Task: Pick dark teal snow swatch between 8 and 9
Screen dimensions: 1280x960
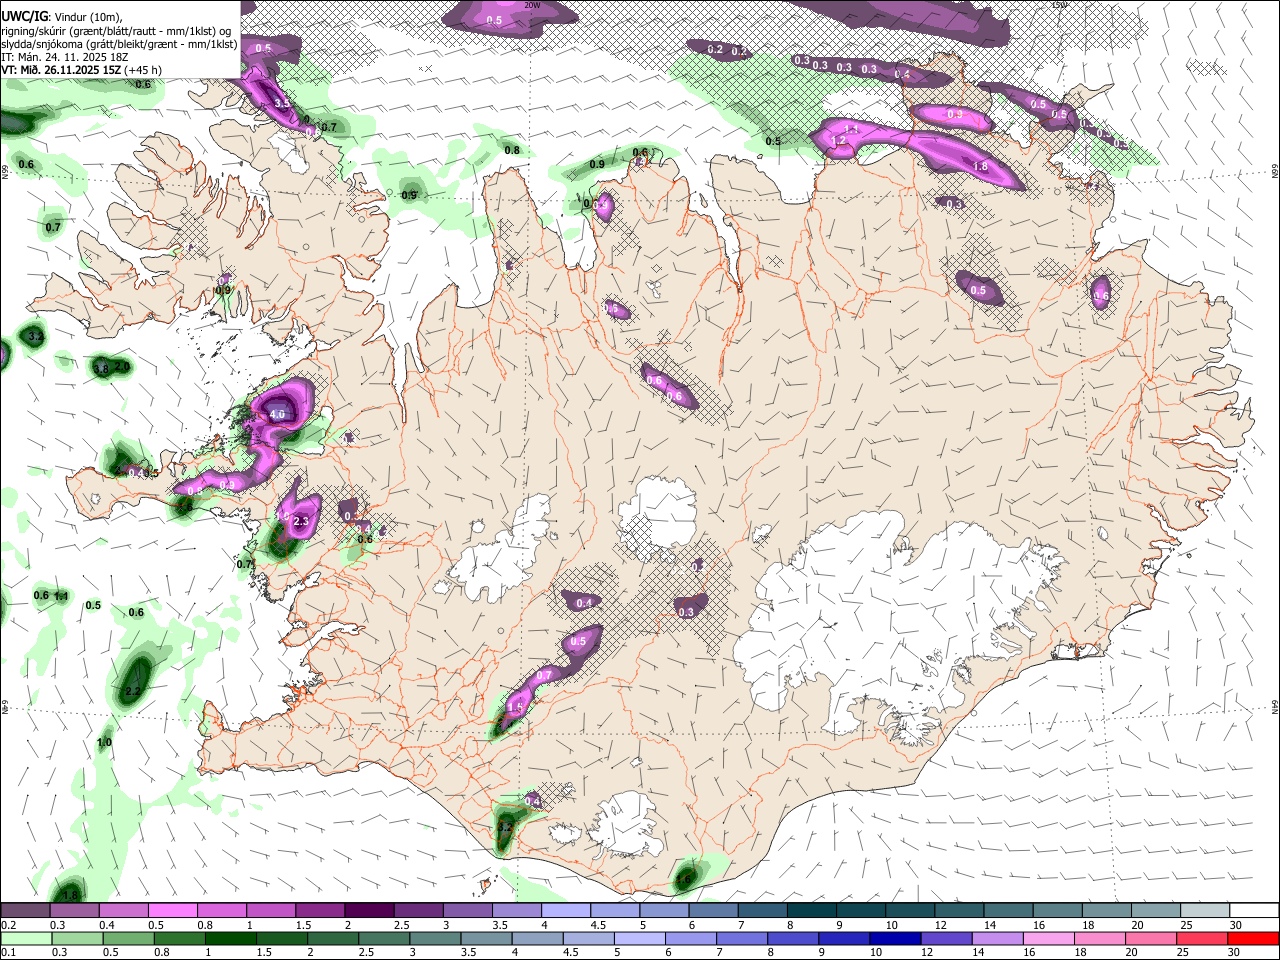Action: coord(812,910)
